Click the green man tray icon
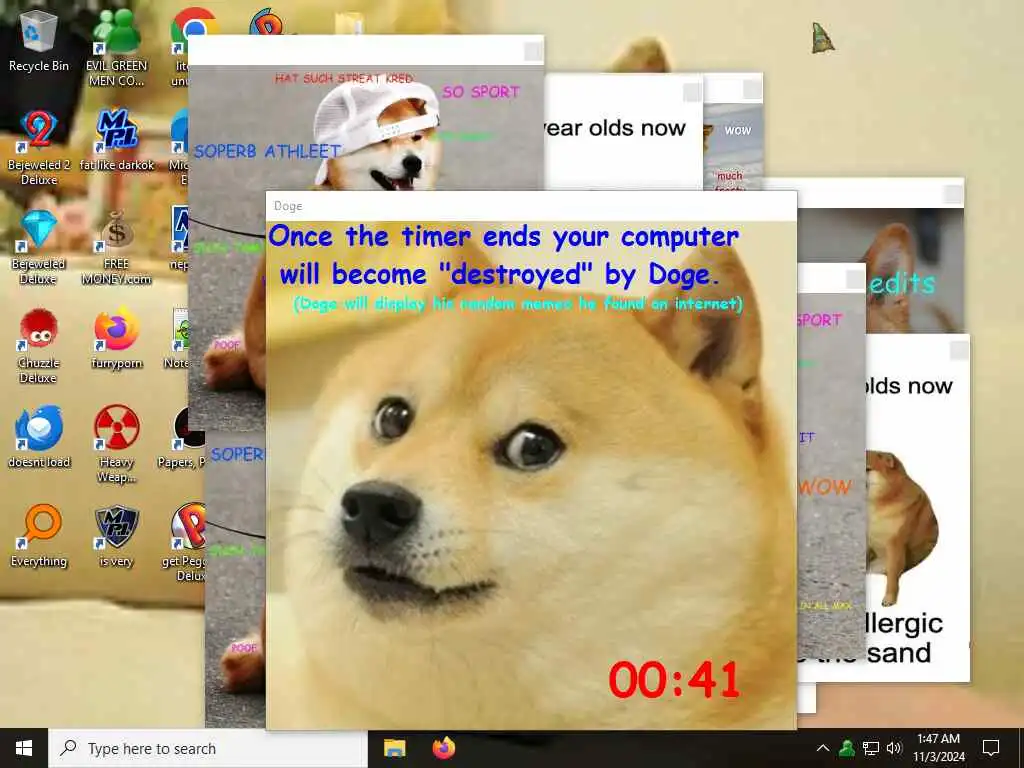Screen dimensions: 1024x768 click(847, 748)
